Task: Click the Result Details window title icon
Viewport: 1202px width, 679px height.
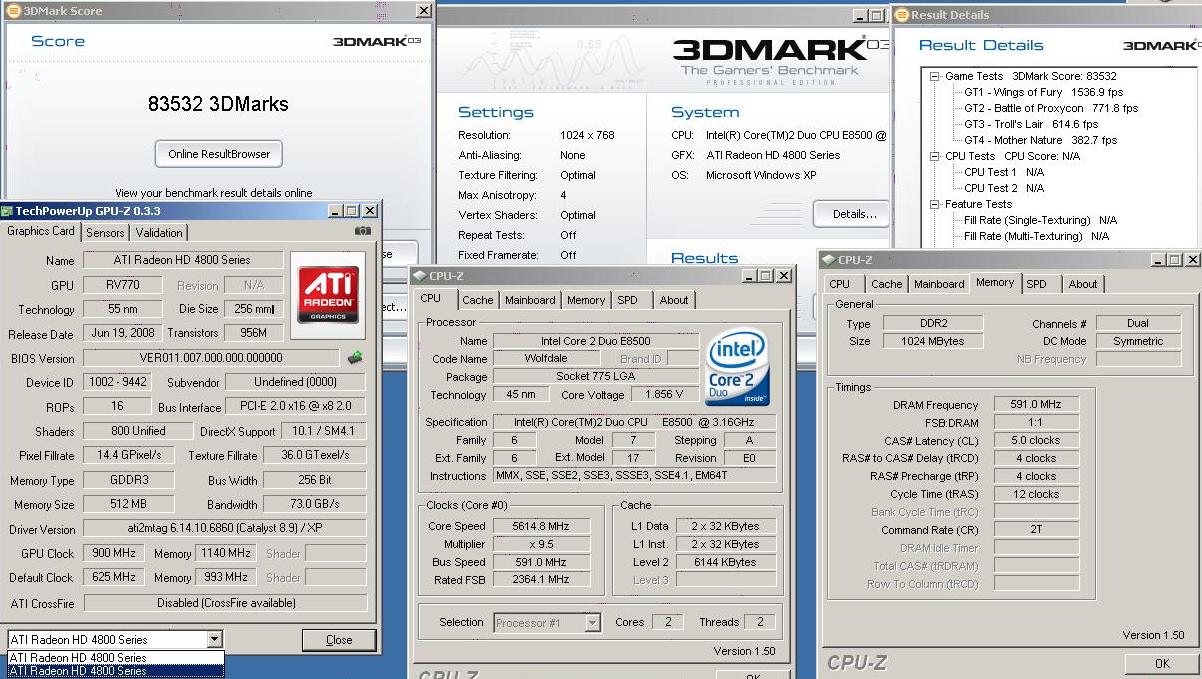Action: click(x=901, y=15)
